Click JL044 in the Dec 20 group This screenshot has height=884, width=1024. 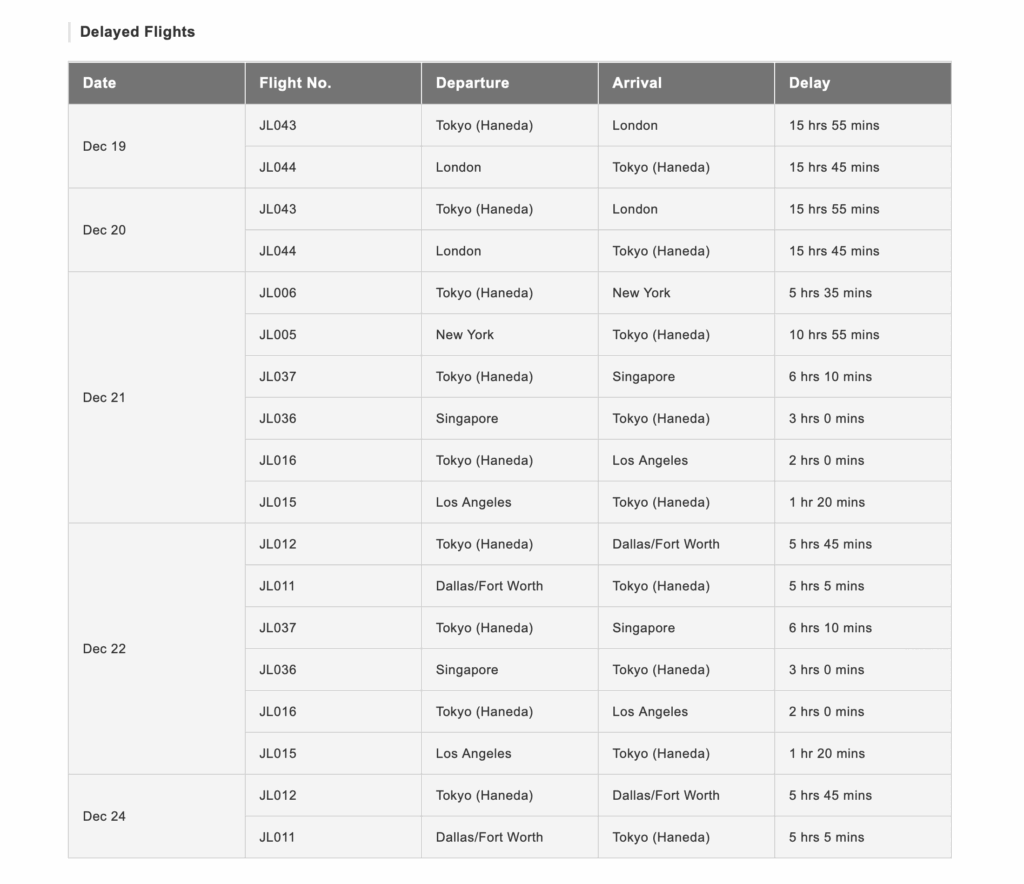tap(278, 251)
